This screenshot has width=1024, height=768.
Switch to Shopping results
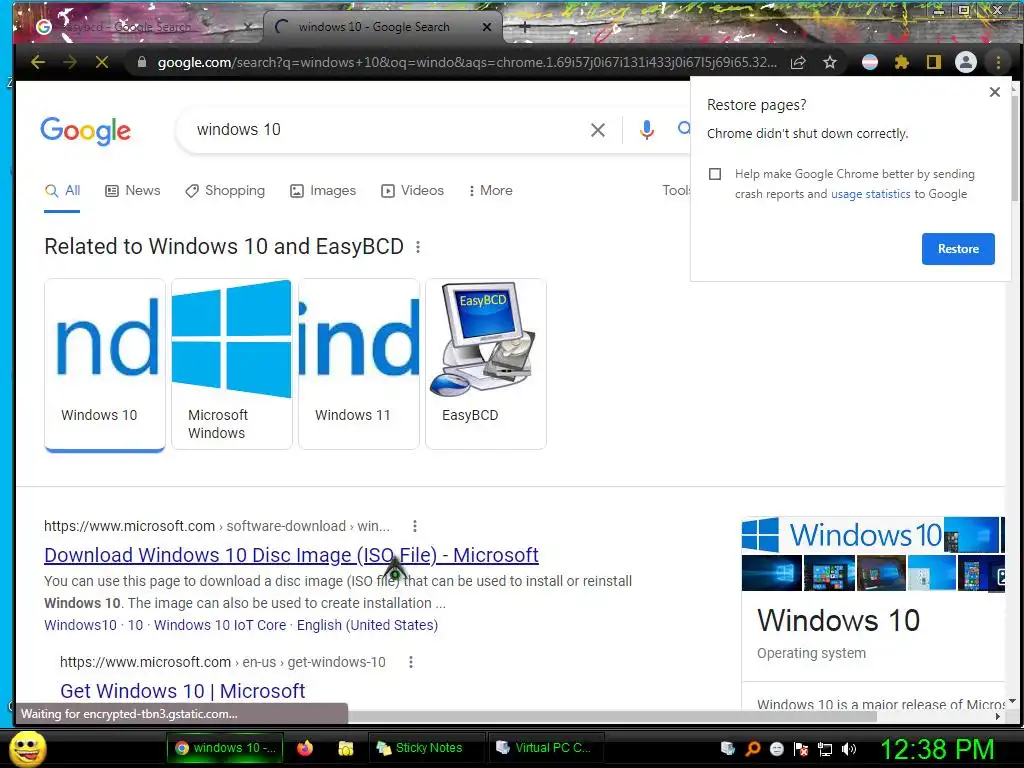click(225, 191)
